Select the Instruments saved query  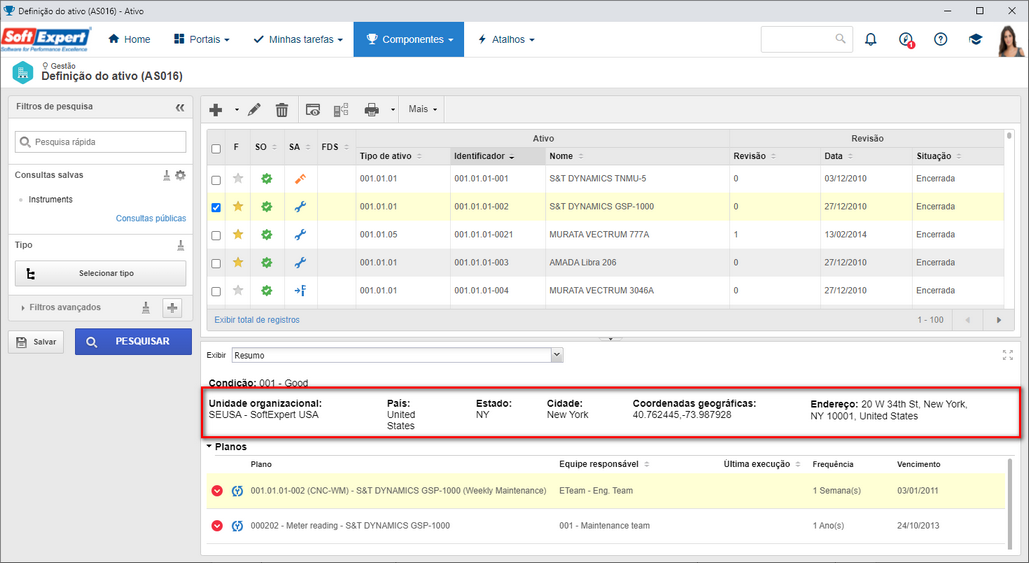pos(51,199)
